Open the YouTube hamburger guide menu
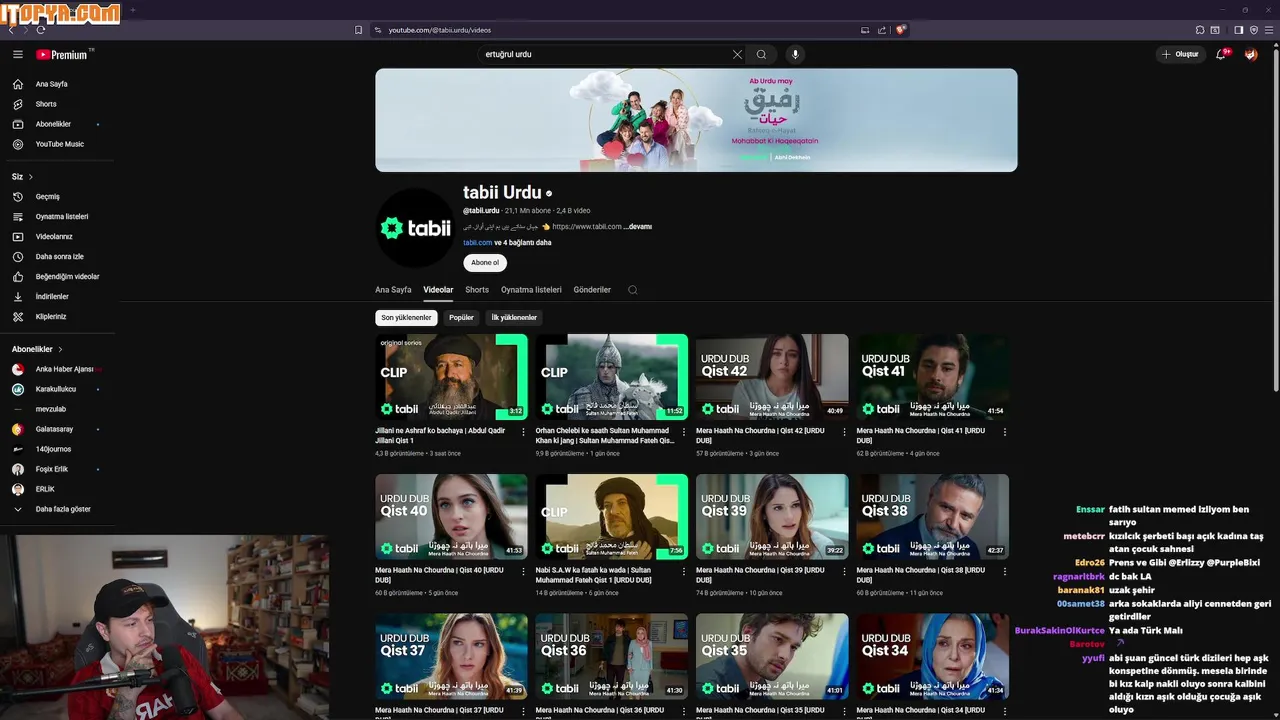1280x720 pixels. [x=17, y=55]
